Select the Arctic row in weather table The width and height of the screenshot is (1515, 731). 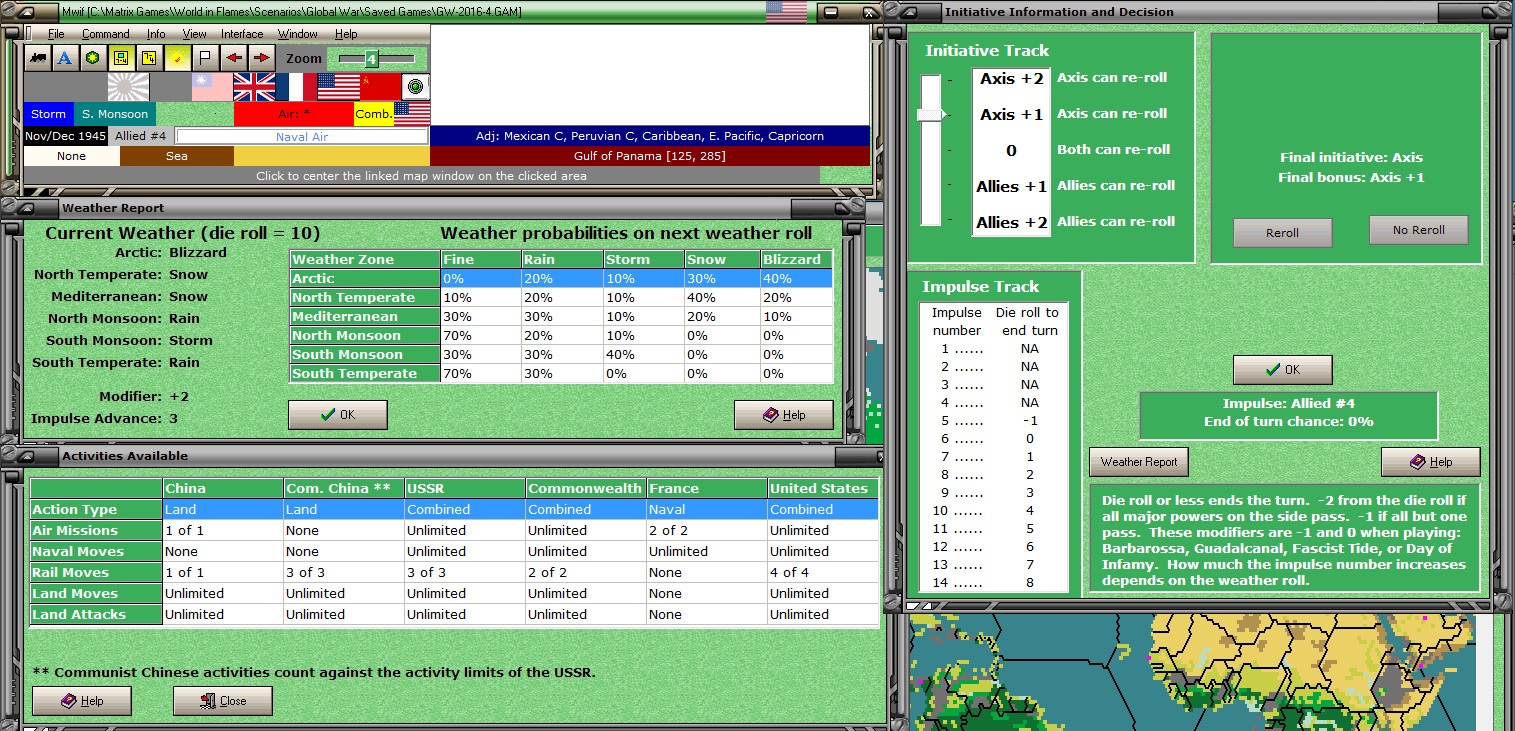coord(561,278)
